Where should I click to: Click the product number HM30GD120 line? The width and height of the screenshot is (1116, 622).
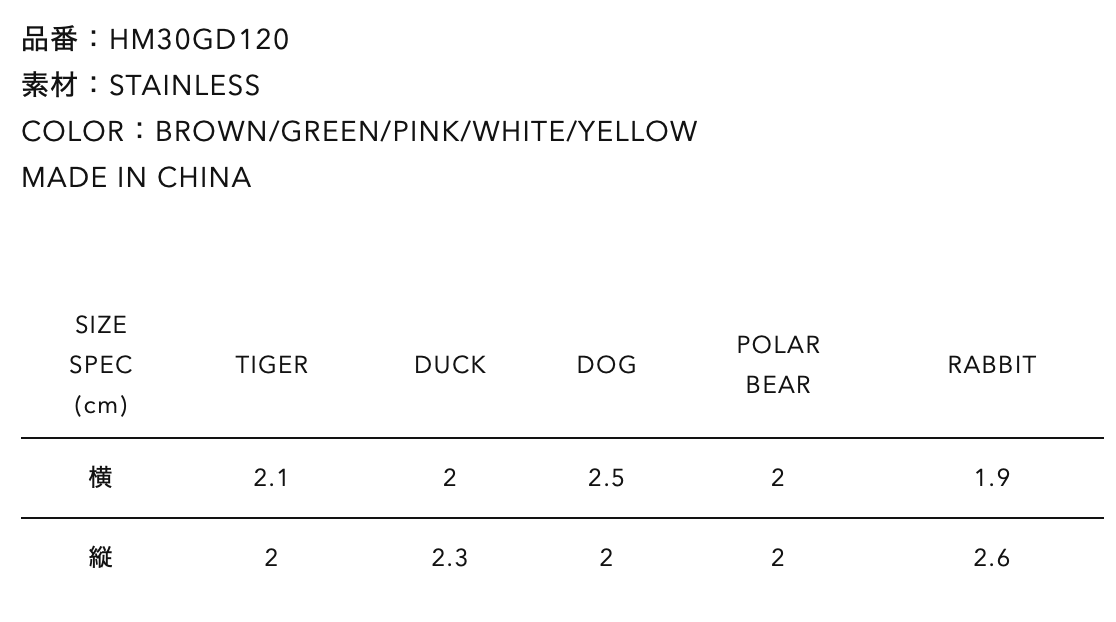click(155, 40)
